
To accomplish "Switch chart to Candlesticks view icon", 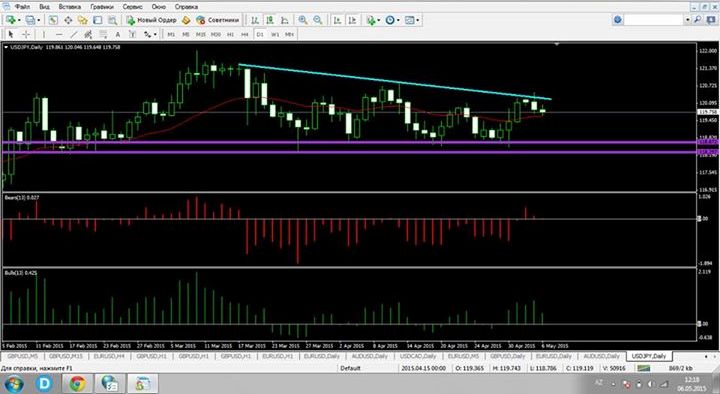I will pyautogui.click(x=270, y=20).
